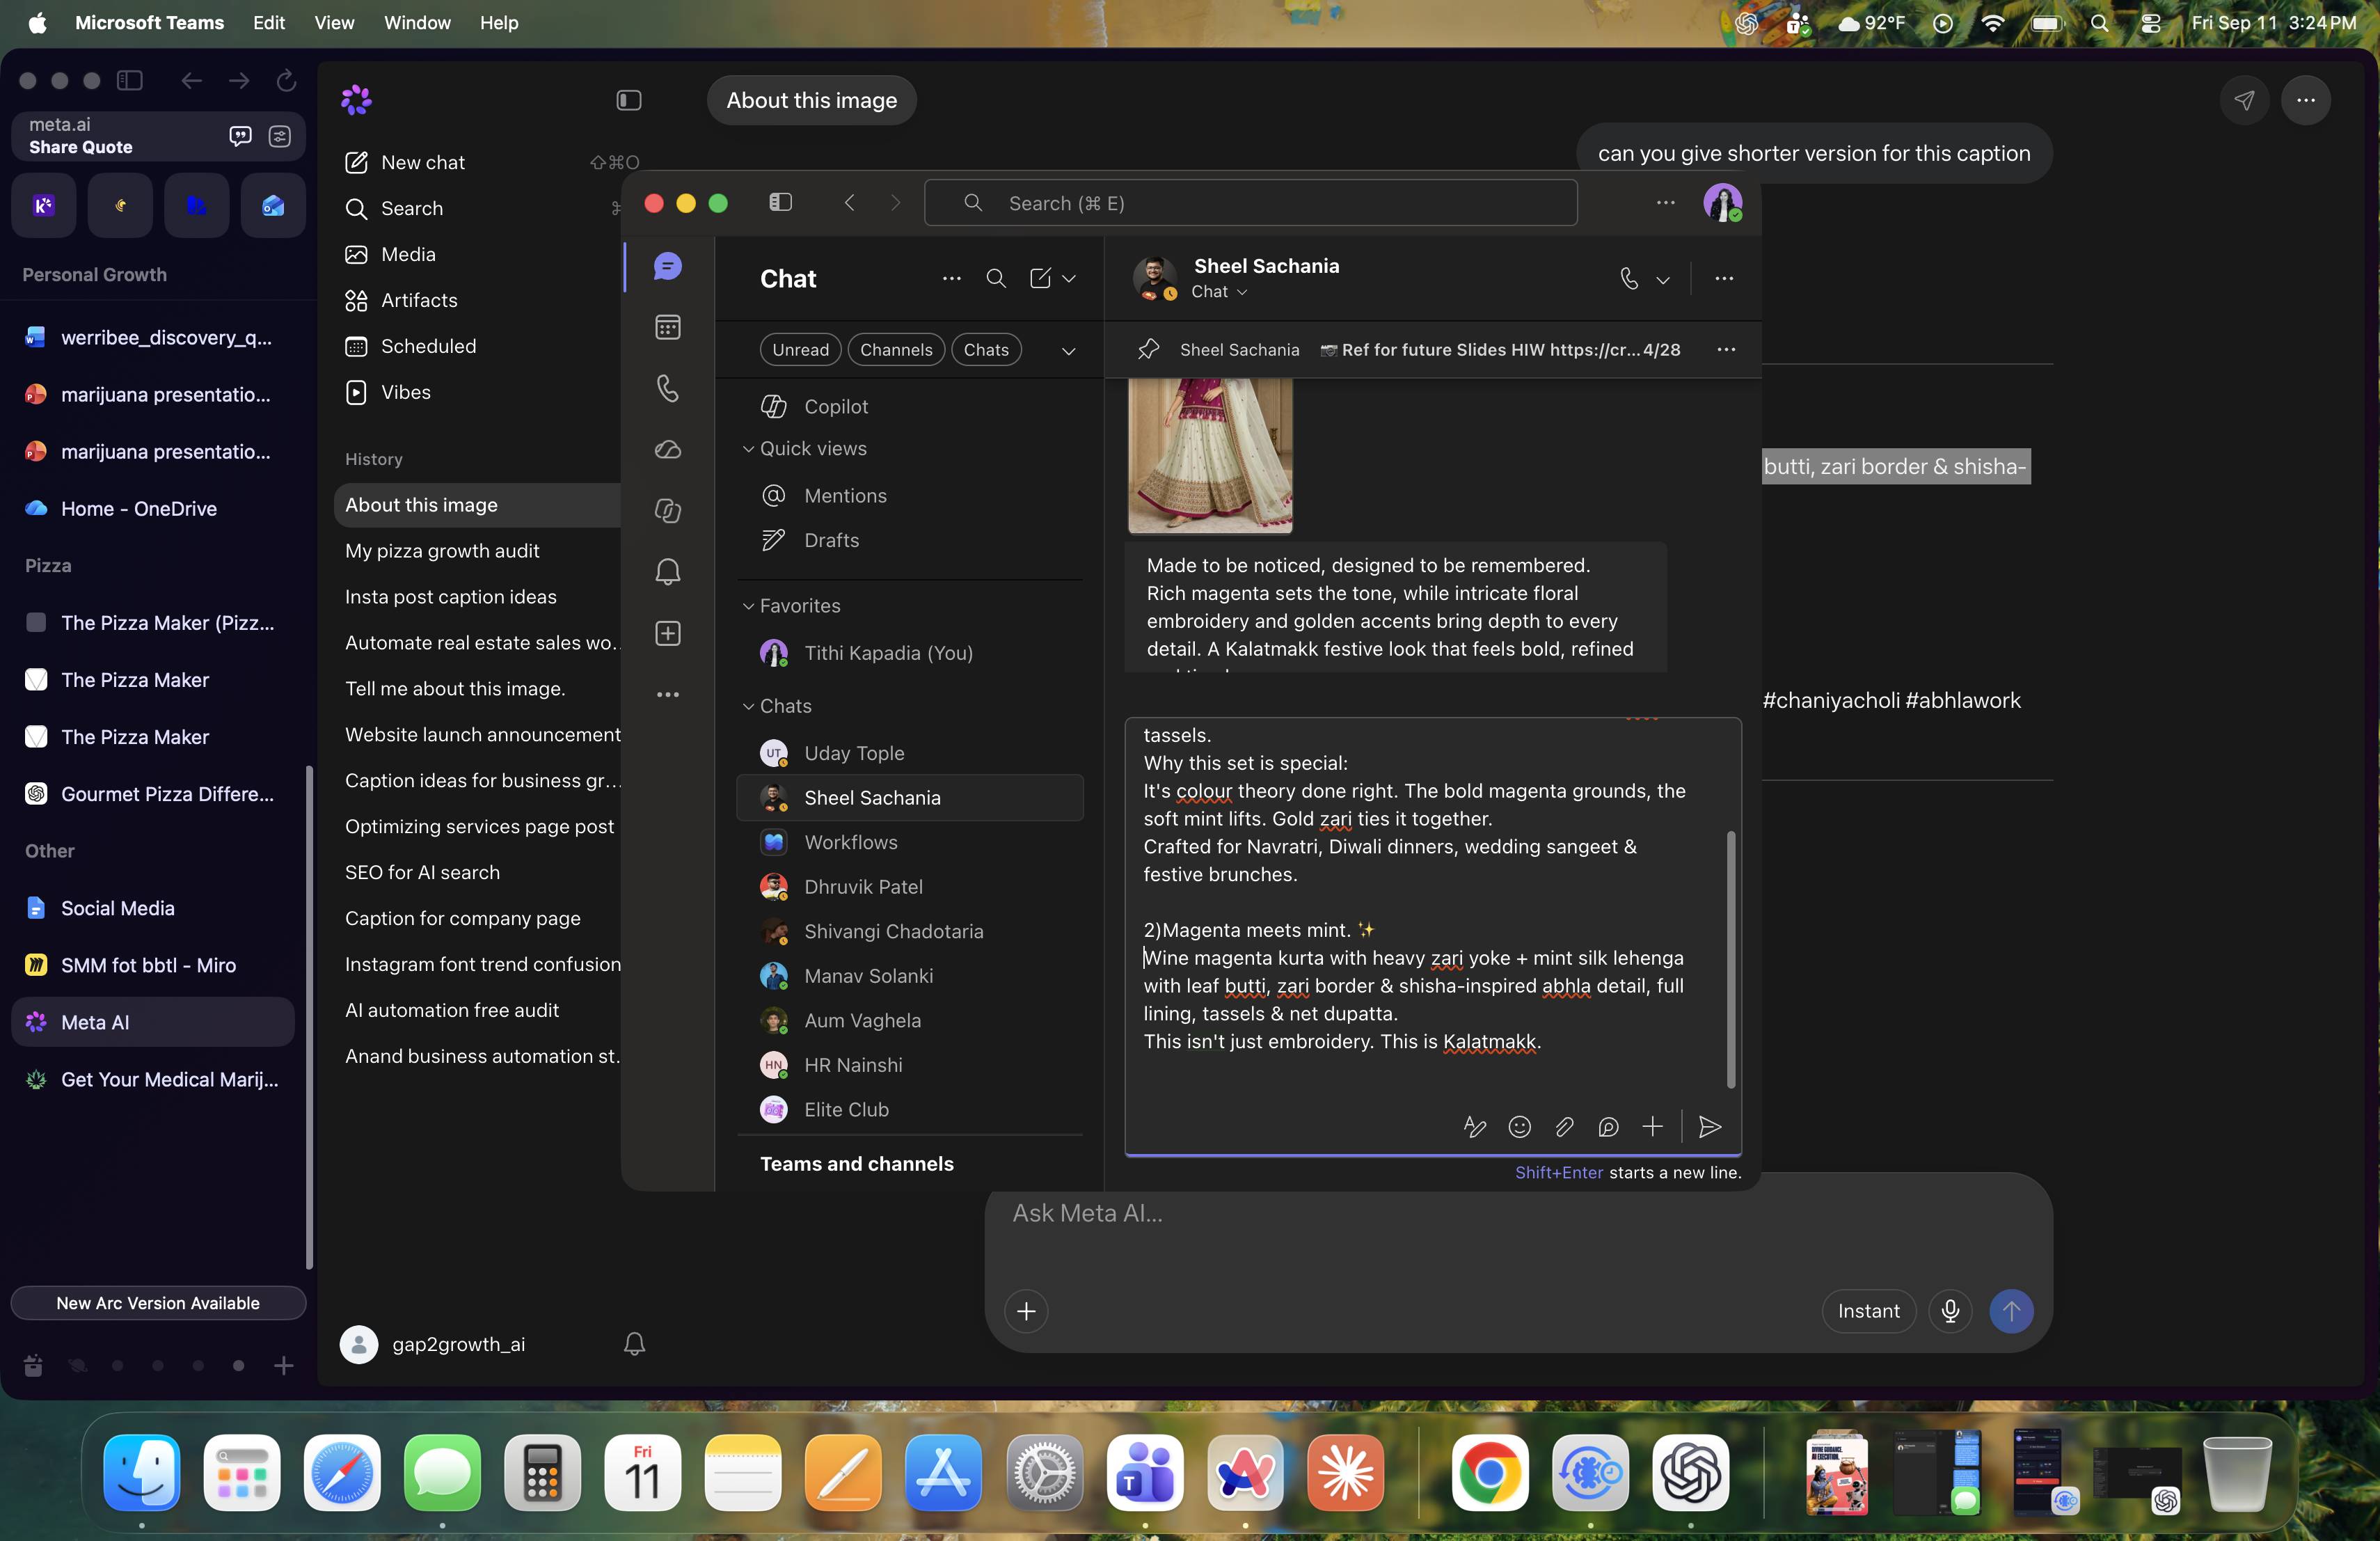Click the send arrow in Teams composer
2380x1541 pixels.
point(1709,1127)
